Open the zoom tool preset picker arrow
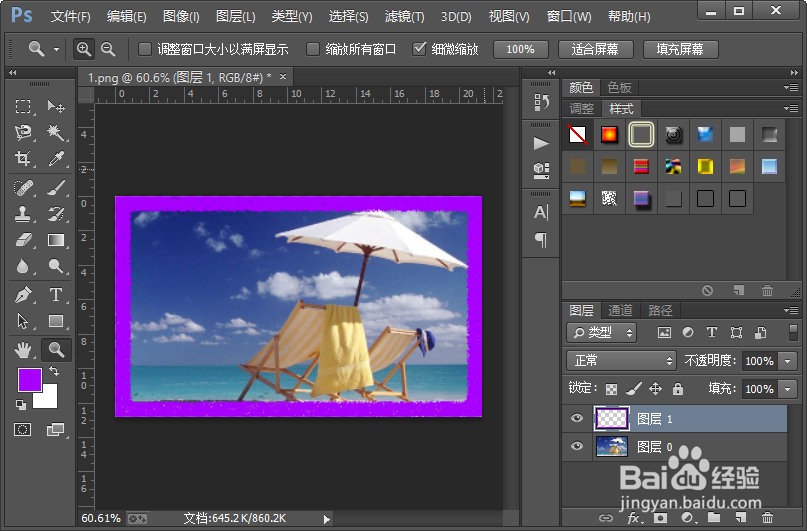Screen dimensions: 807x531 click(56, 49)
